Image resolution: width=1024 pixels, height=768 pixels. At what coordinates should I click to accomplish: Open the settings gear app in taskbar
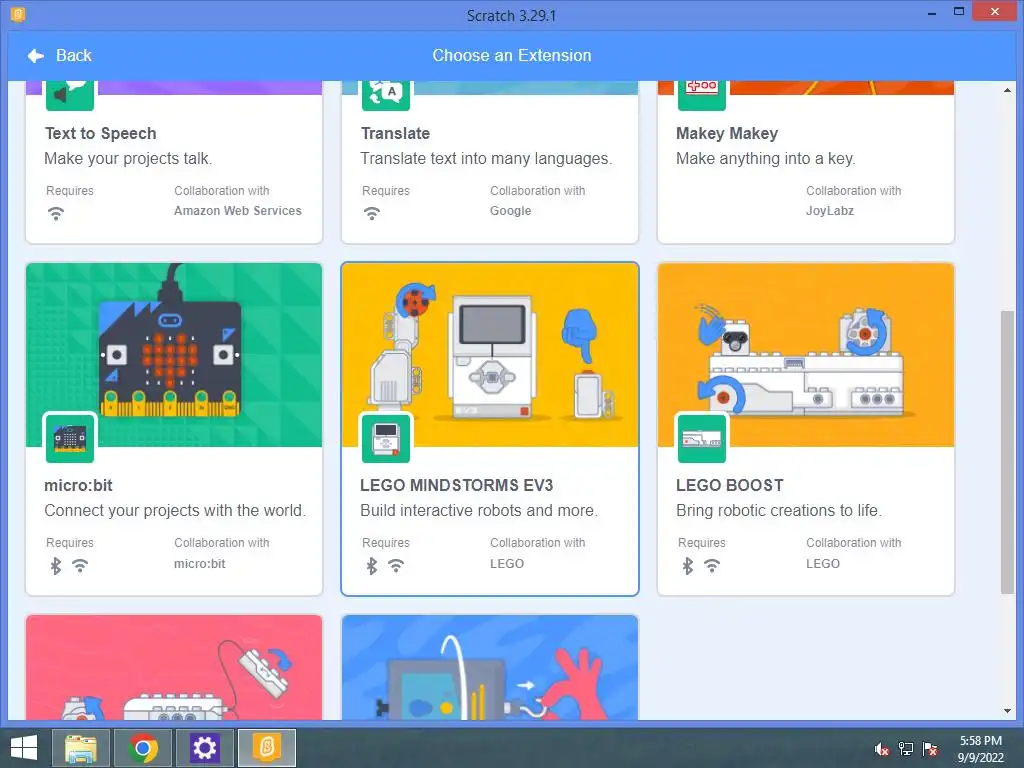coord(204,748)
